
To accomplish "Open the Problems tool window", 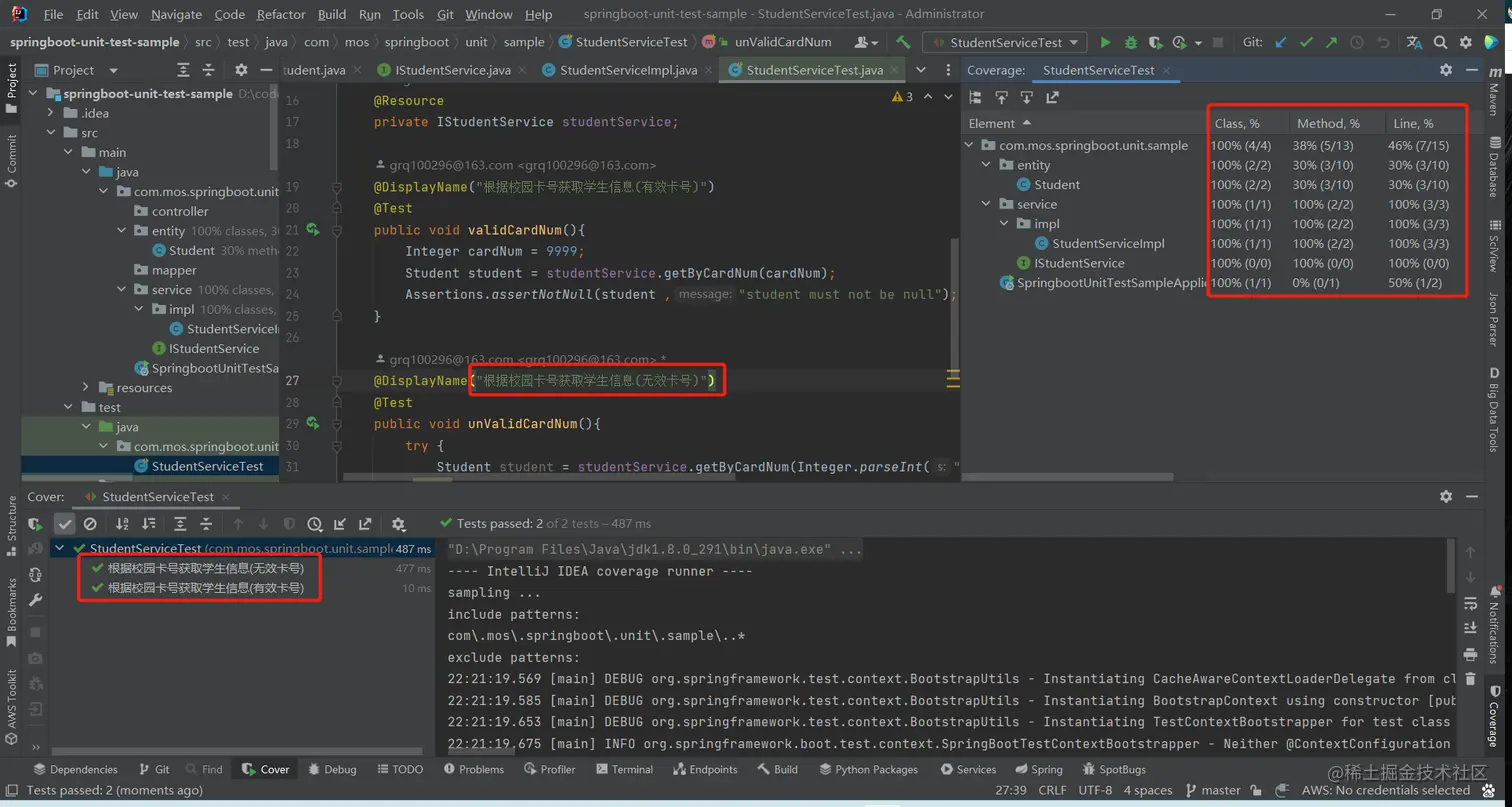I will click(x=473, y=769).
